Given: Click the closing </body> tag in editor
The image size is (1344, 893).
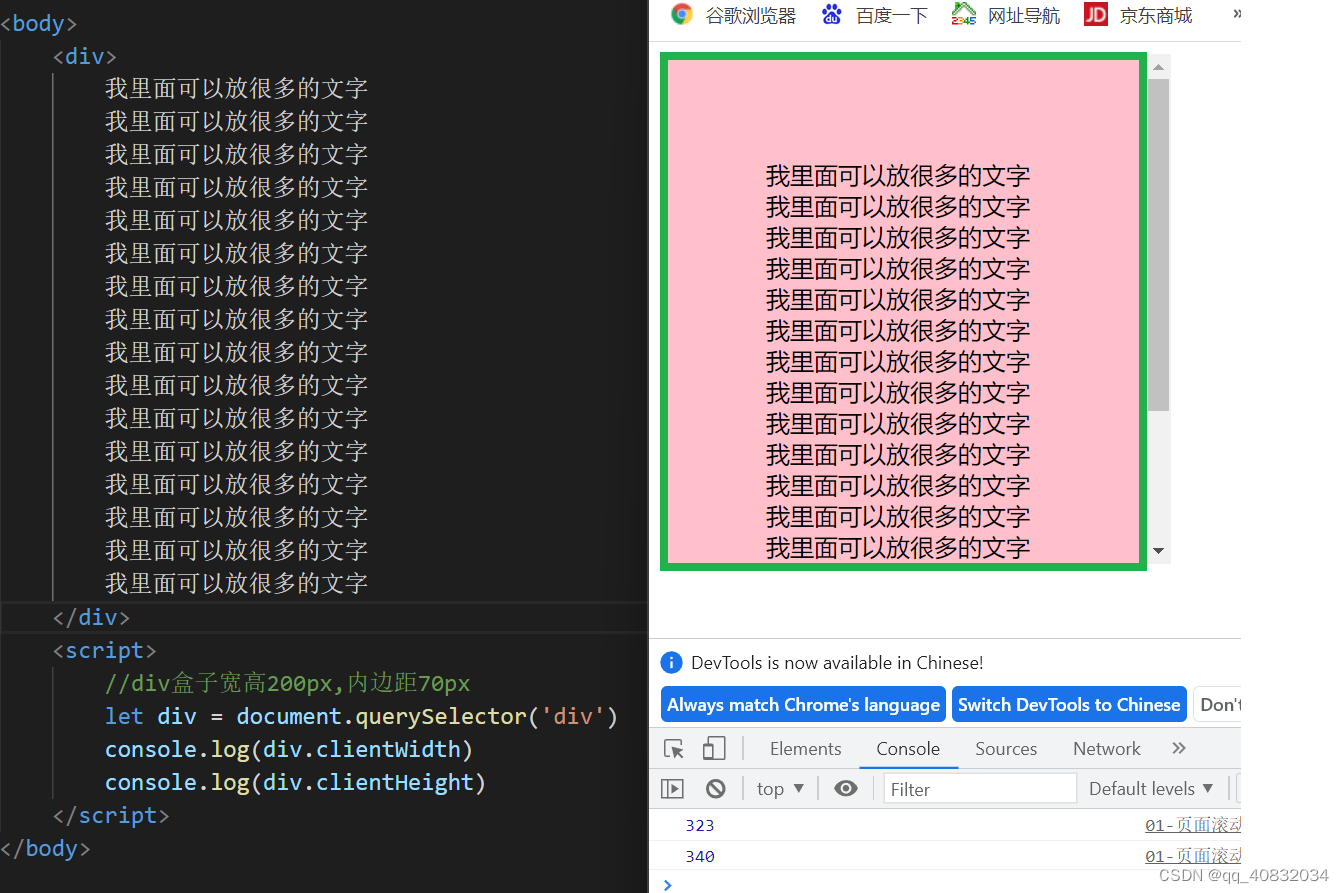Looking at the screenshot, I should [45, 848].
